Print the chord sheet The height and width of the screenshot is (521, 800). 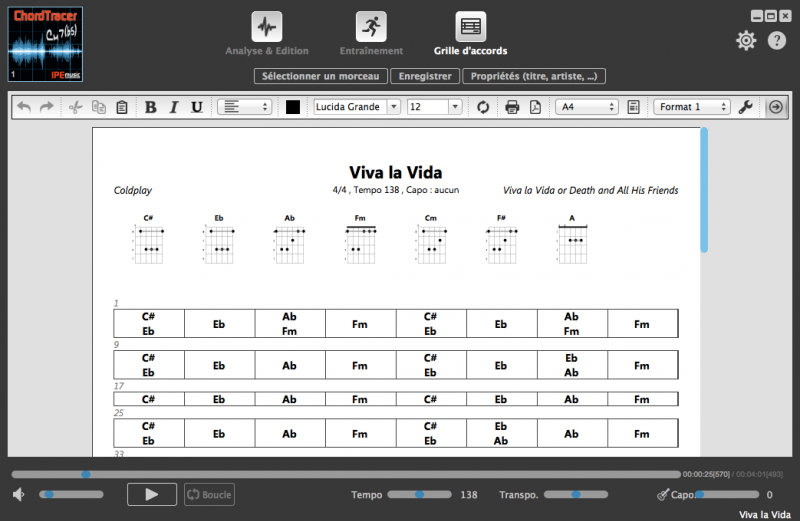coord(512,107)
